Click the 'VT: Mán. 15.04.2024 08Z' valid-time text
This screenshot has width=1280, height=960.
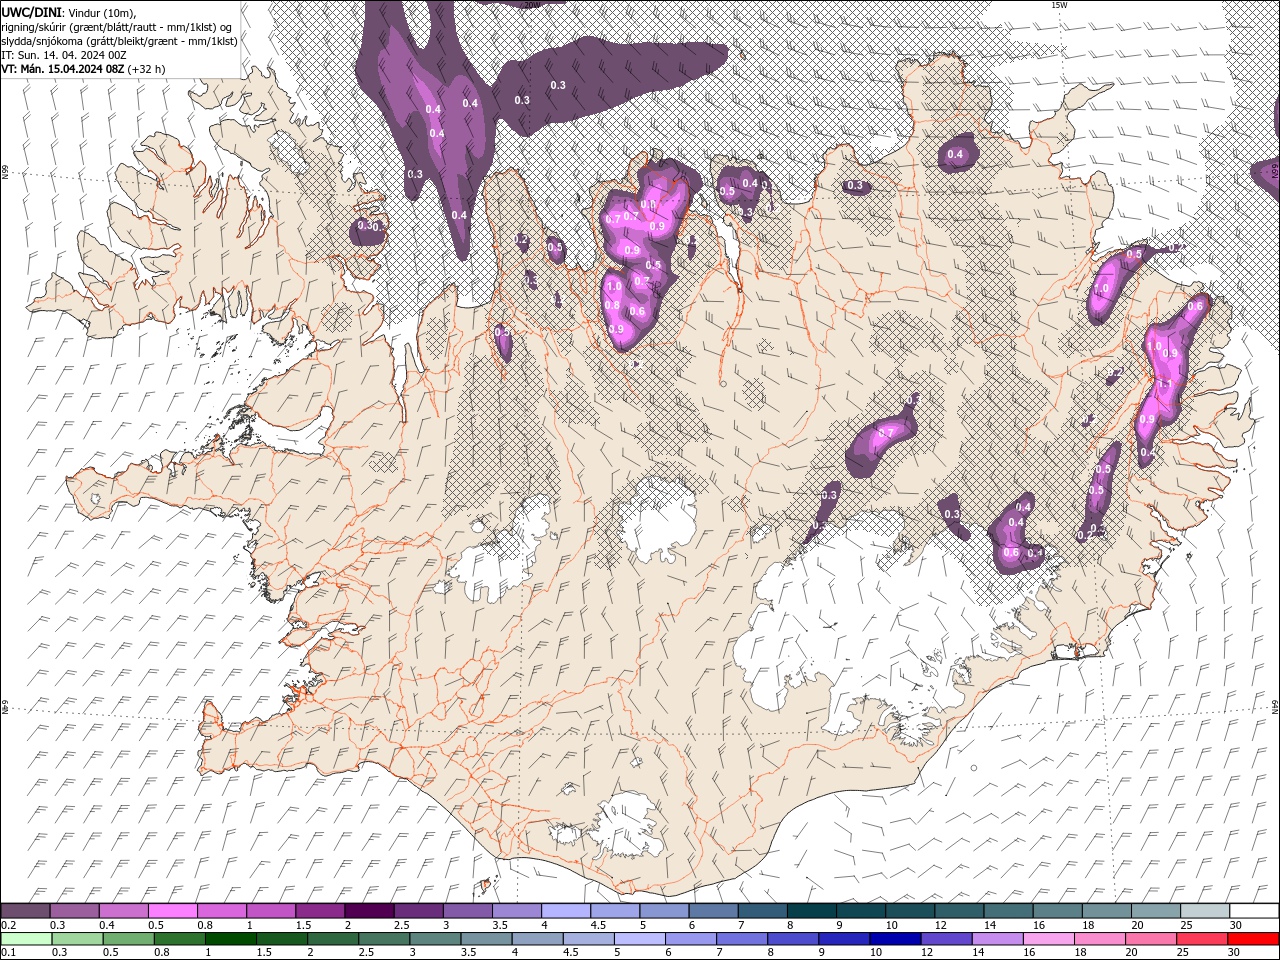62,69
